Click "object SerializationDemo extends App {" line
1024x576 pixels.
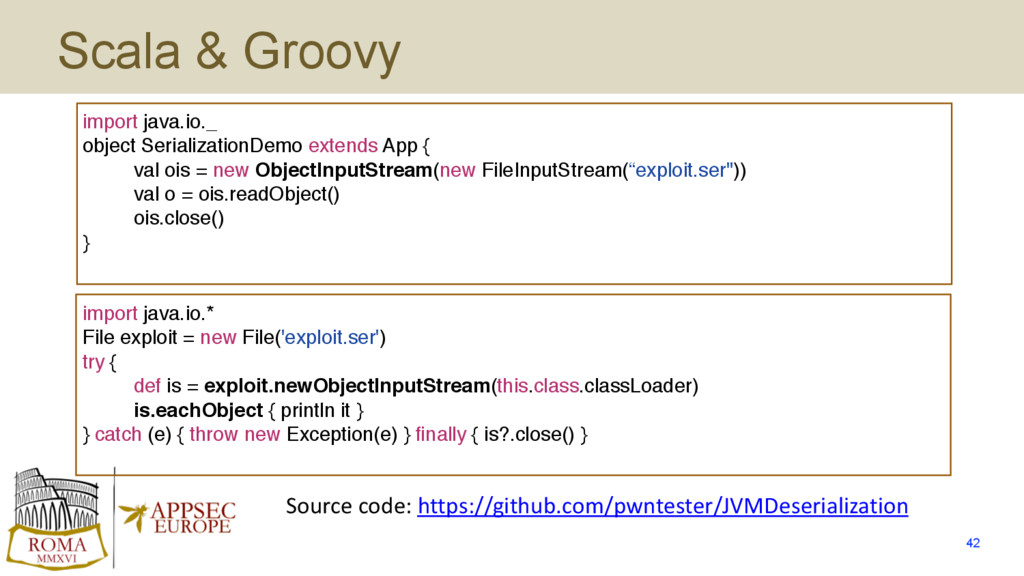point(256,146)
